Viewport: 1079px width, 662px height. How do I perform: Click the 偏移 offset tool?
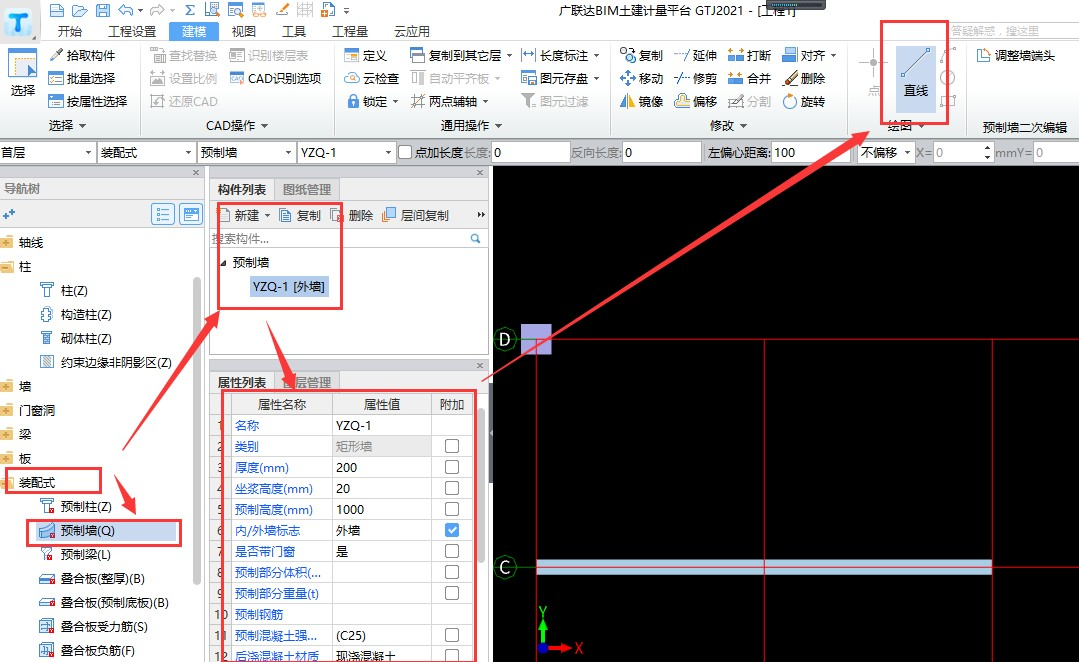696,101
